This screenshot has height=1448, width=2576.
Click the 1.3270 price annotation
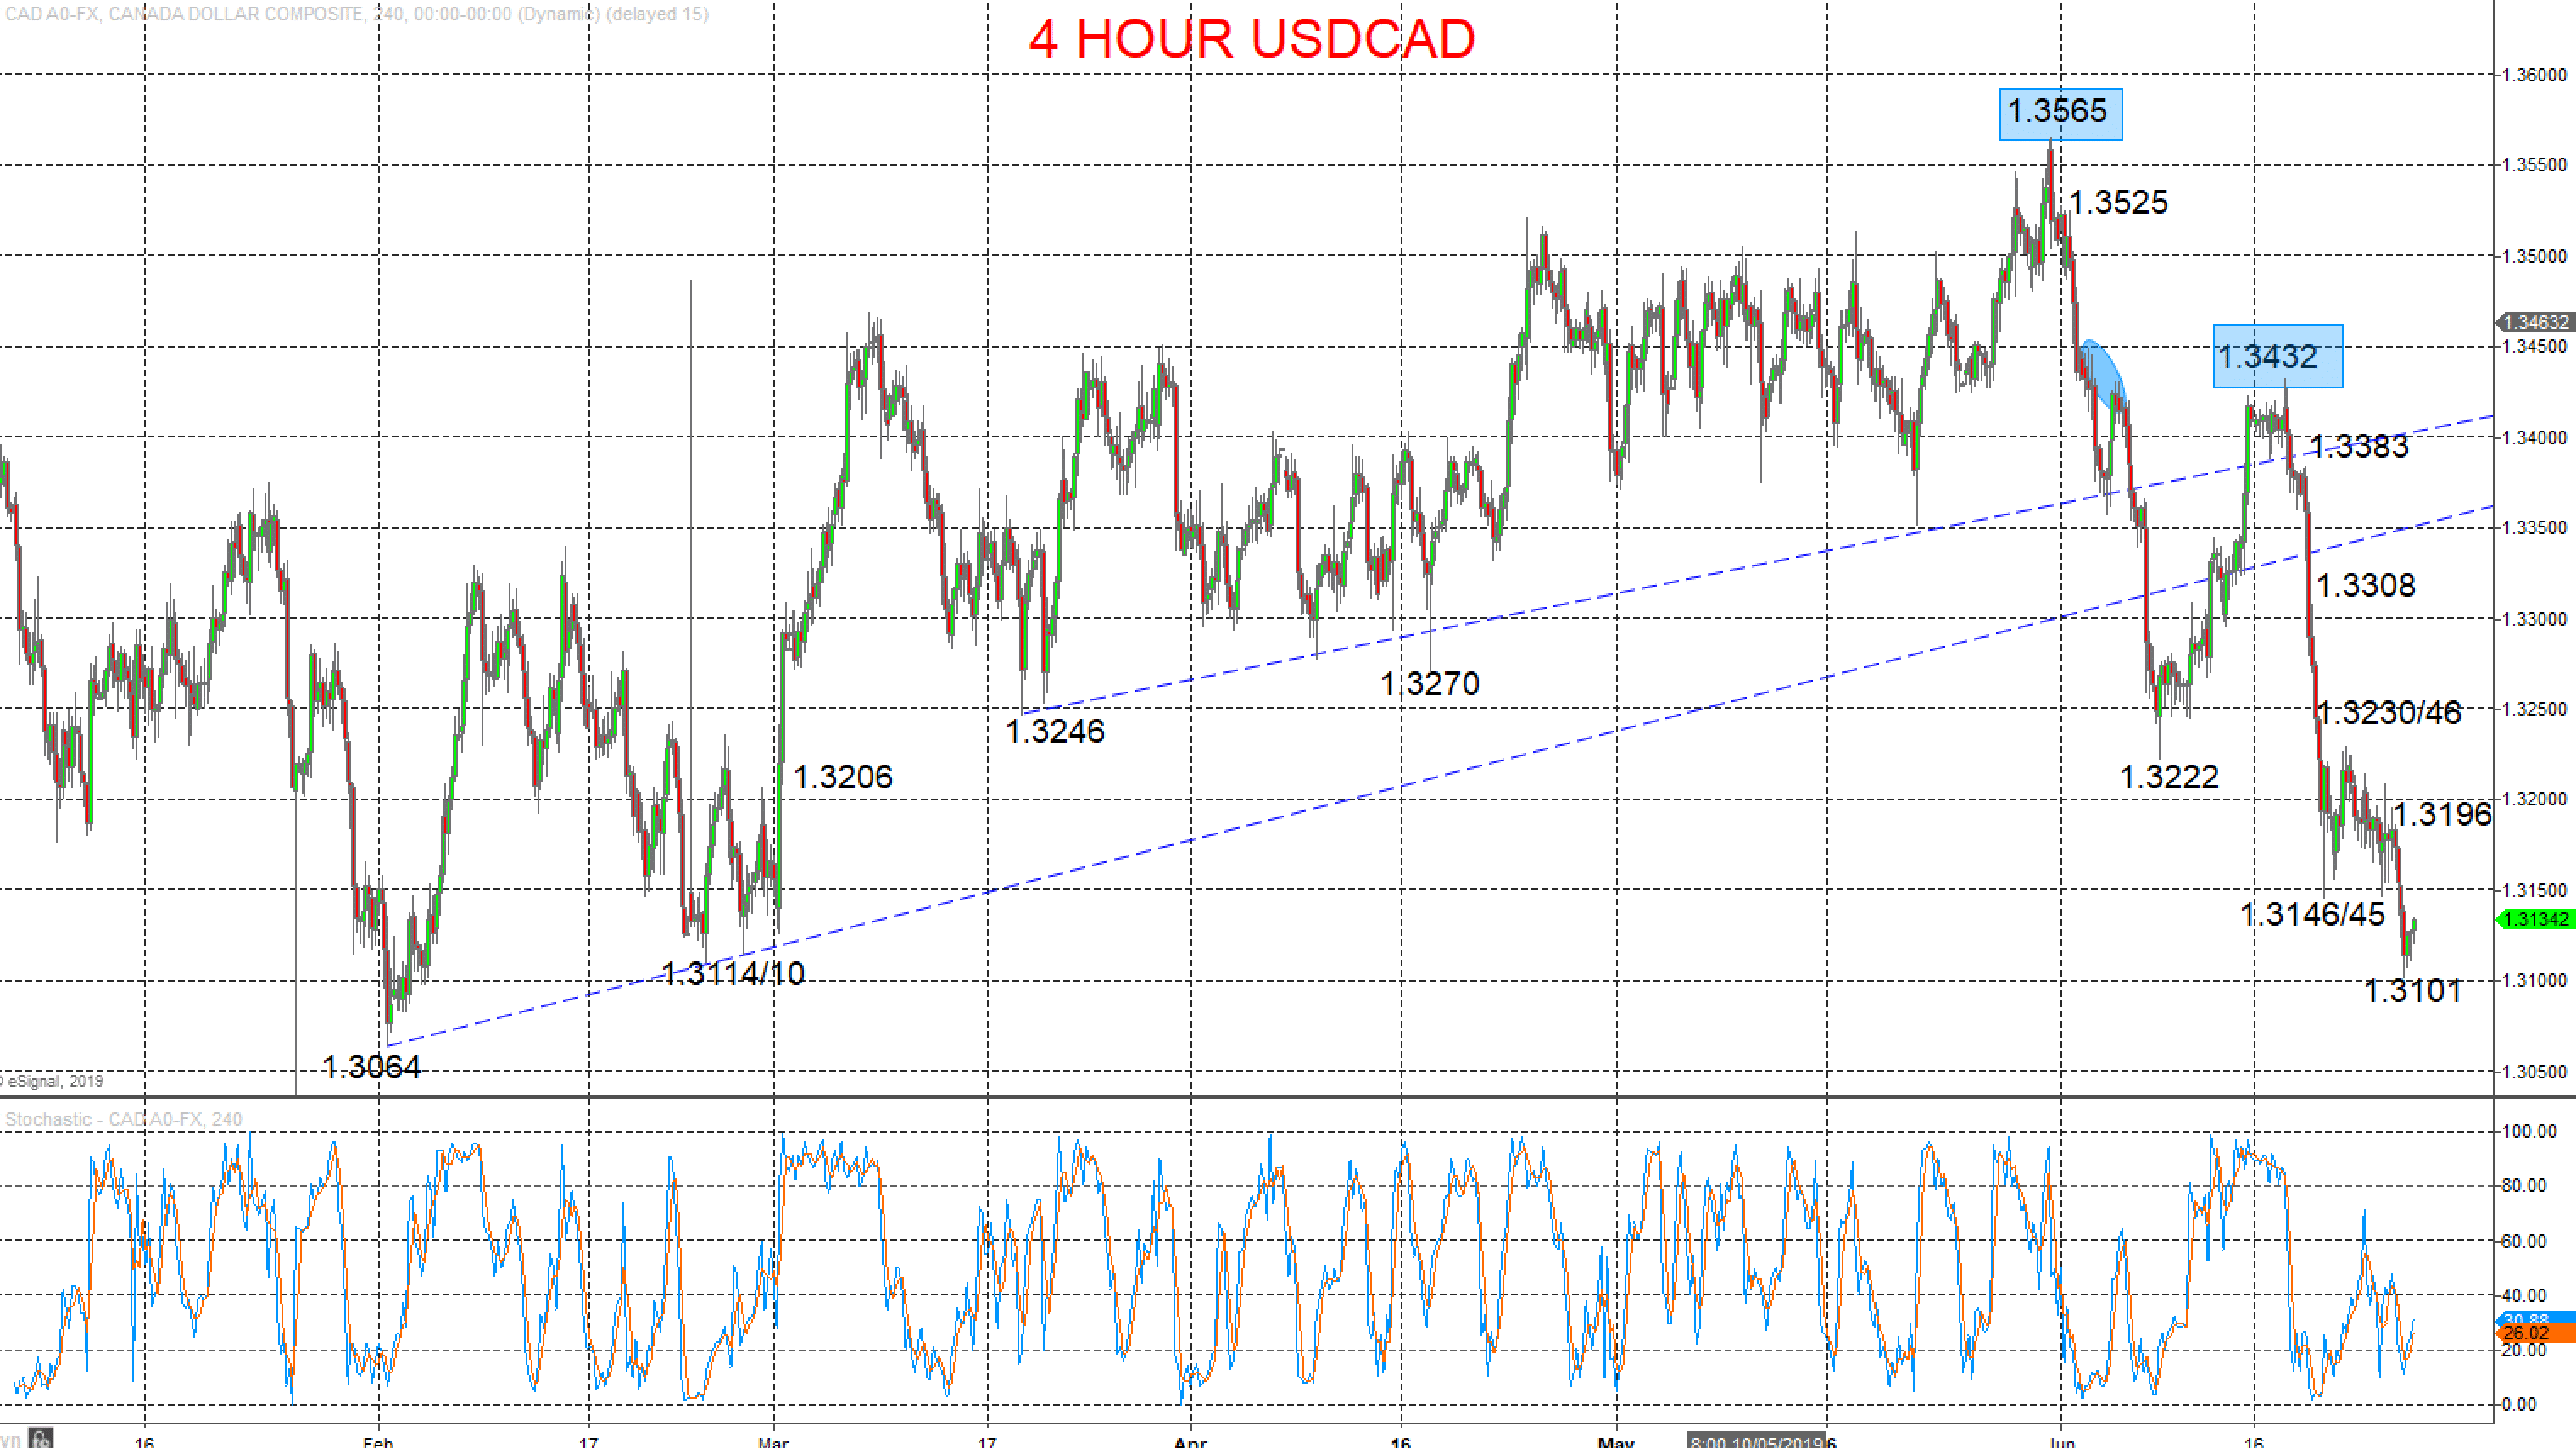[1429, 684]
